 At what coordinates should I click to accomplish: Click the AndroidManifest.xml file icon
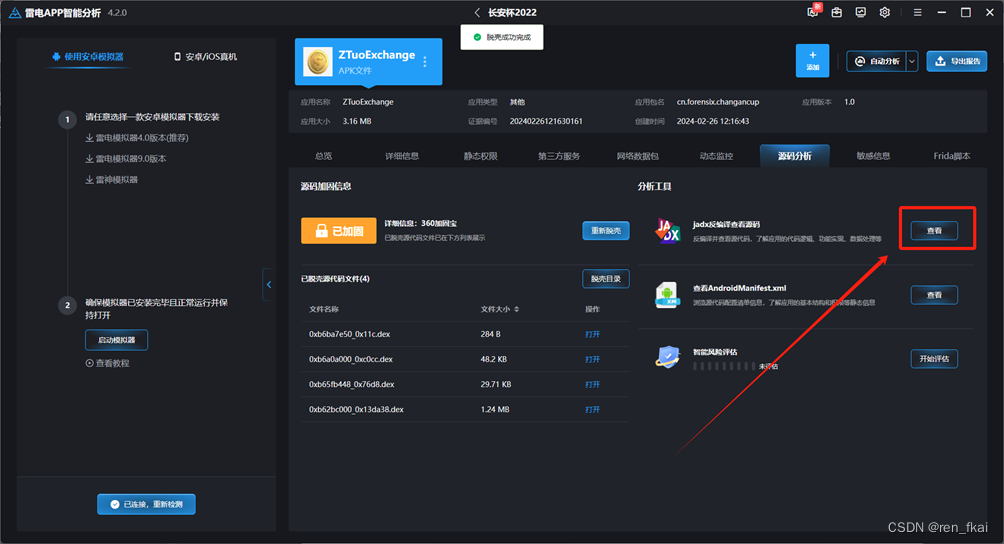click(x=667, y=295)
